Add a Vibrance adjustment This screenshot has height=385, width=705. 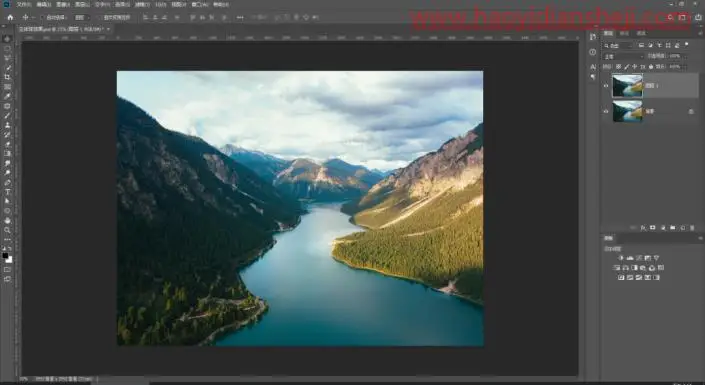[x=656, y=258]
